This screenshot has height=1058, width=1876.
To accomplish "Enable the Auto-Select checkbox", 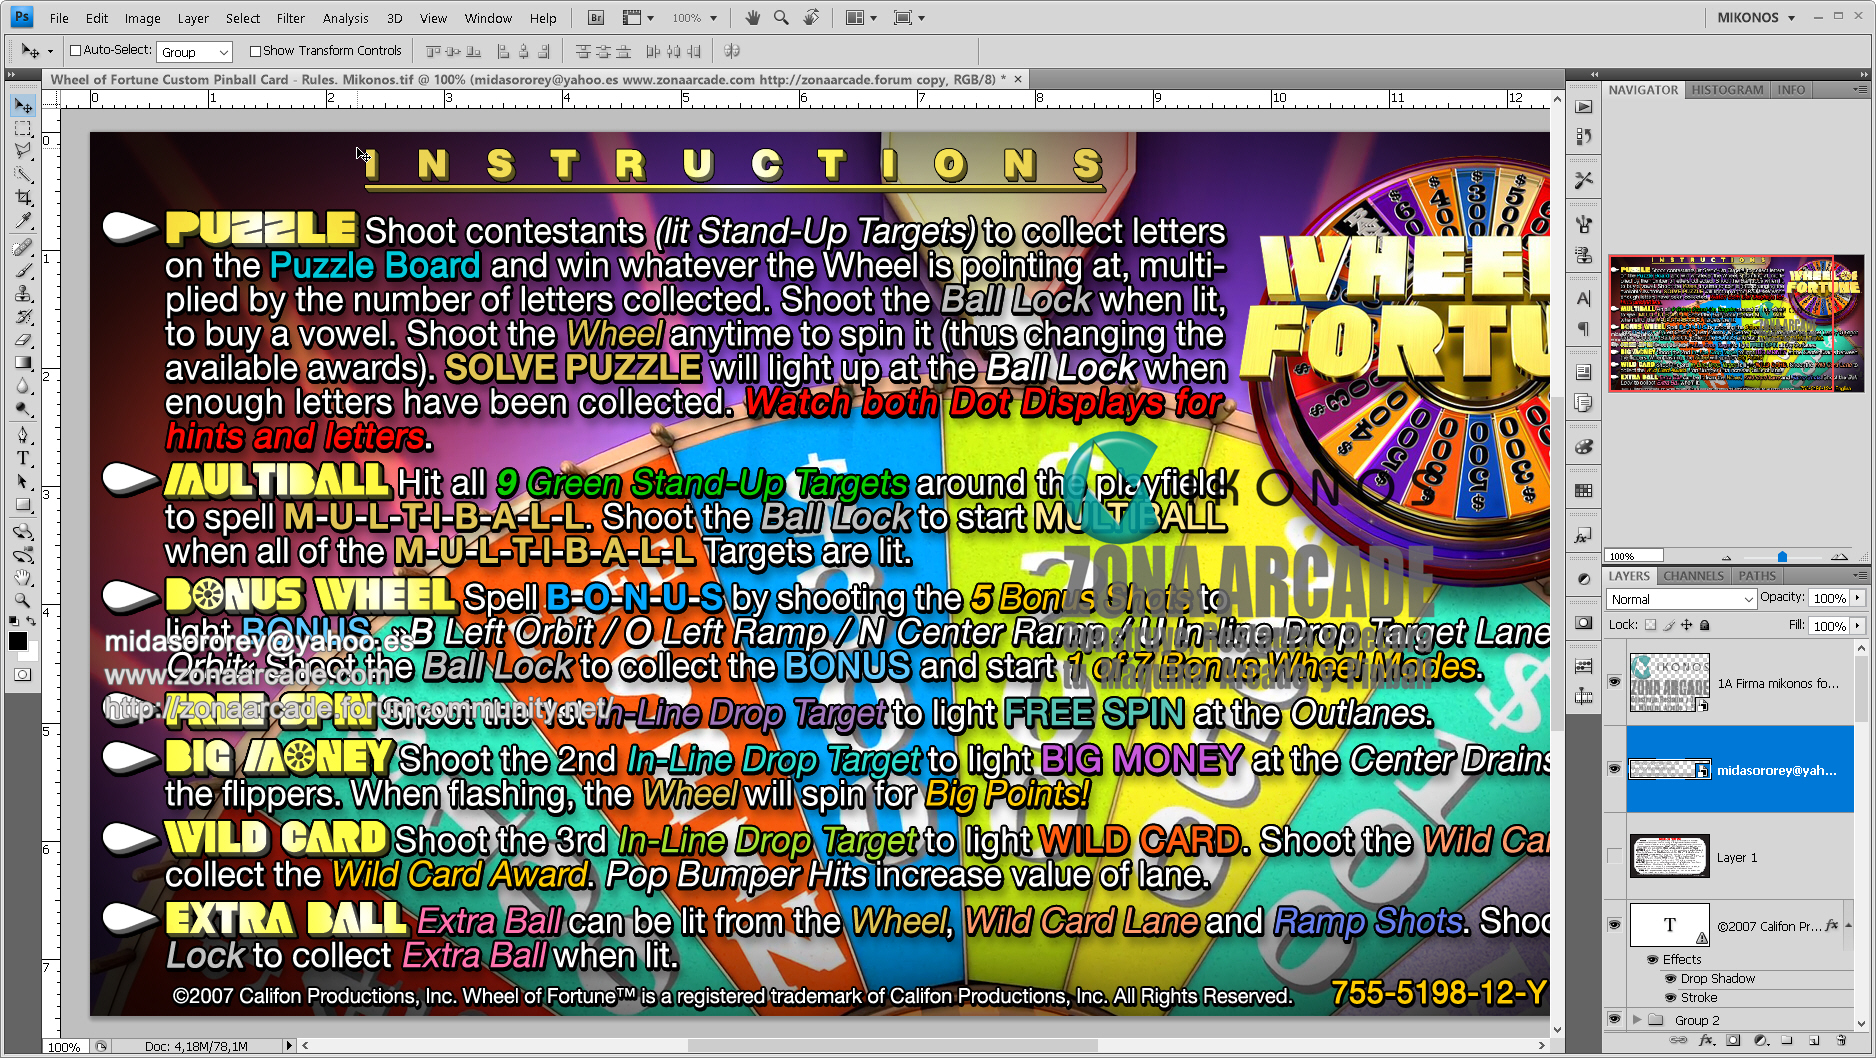I will [x=76, y=50].
